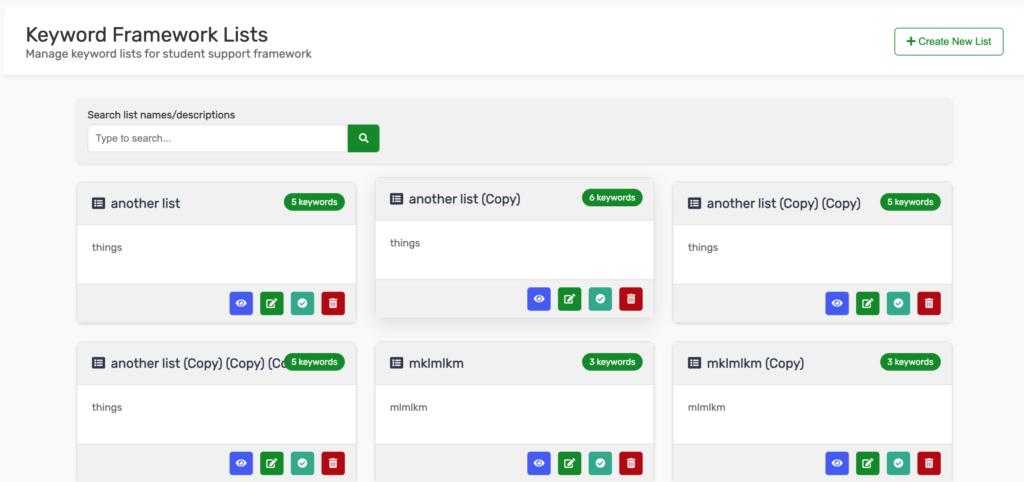Edit the 'mklmlkm' list

click(x=570, y=463)
